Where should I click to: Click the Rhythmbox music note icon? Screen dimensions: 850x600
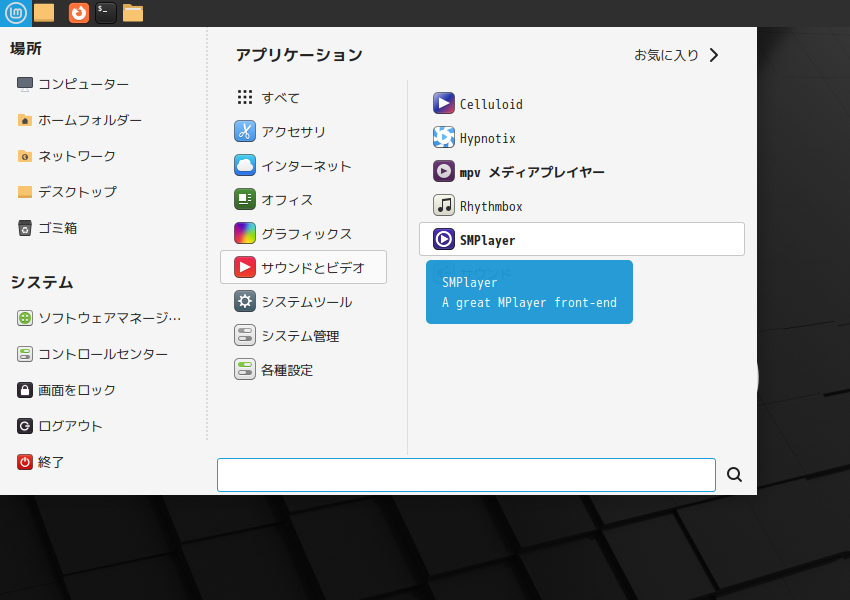click(443, 205)
